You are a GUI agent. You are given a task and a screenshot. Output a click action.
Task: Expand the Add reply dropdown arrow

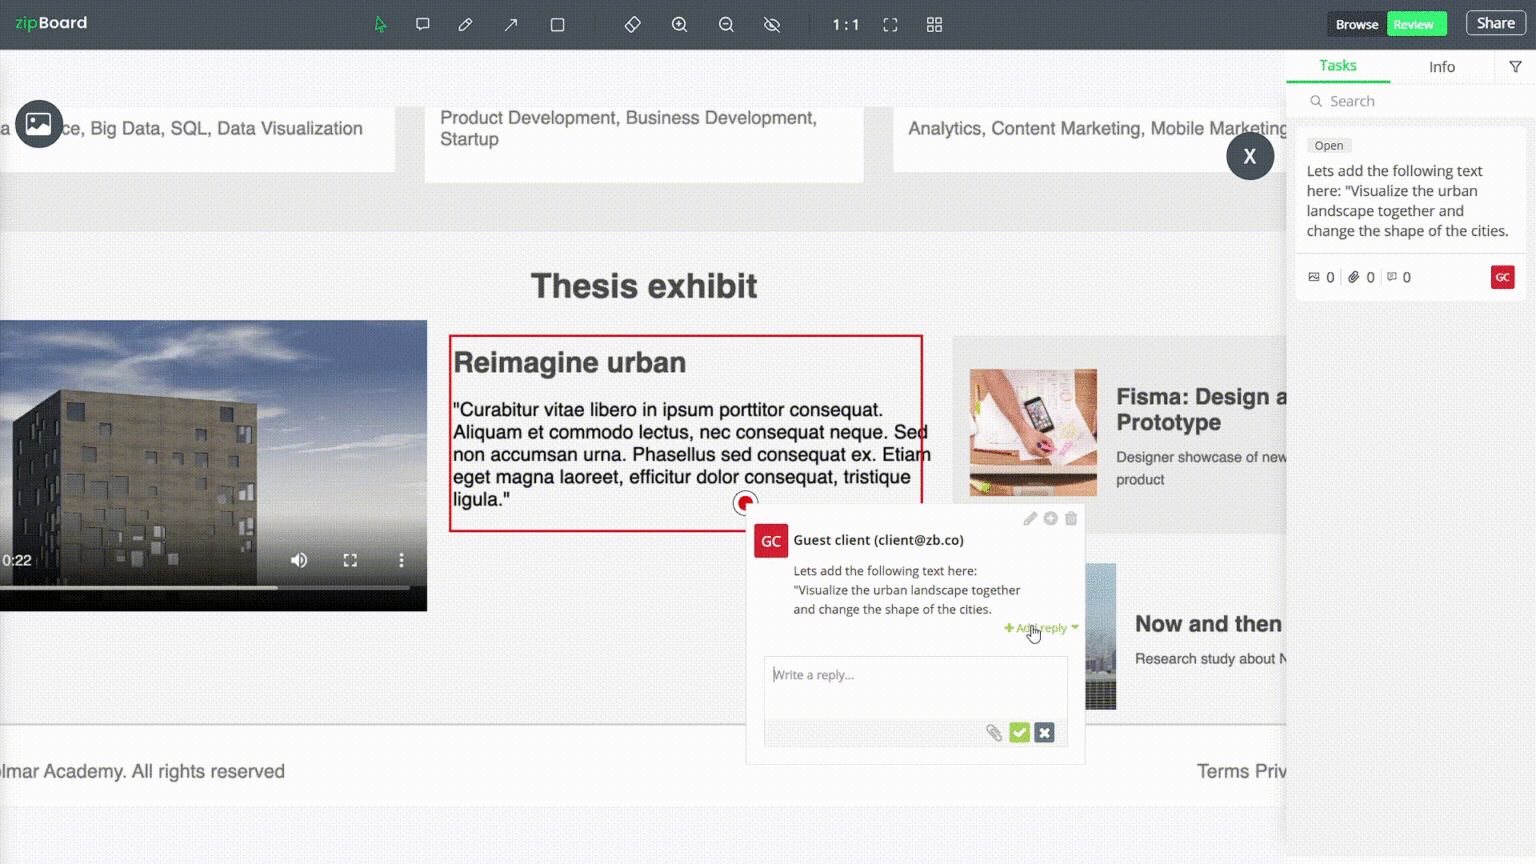1074,628
